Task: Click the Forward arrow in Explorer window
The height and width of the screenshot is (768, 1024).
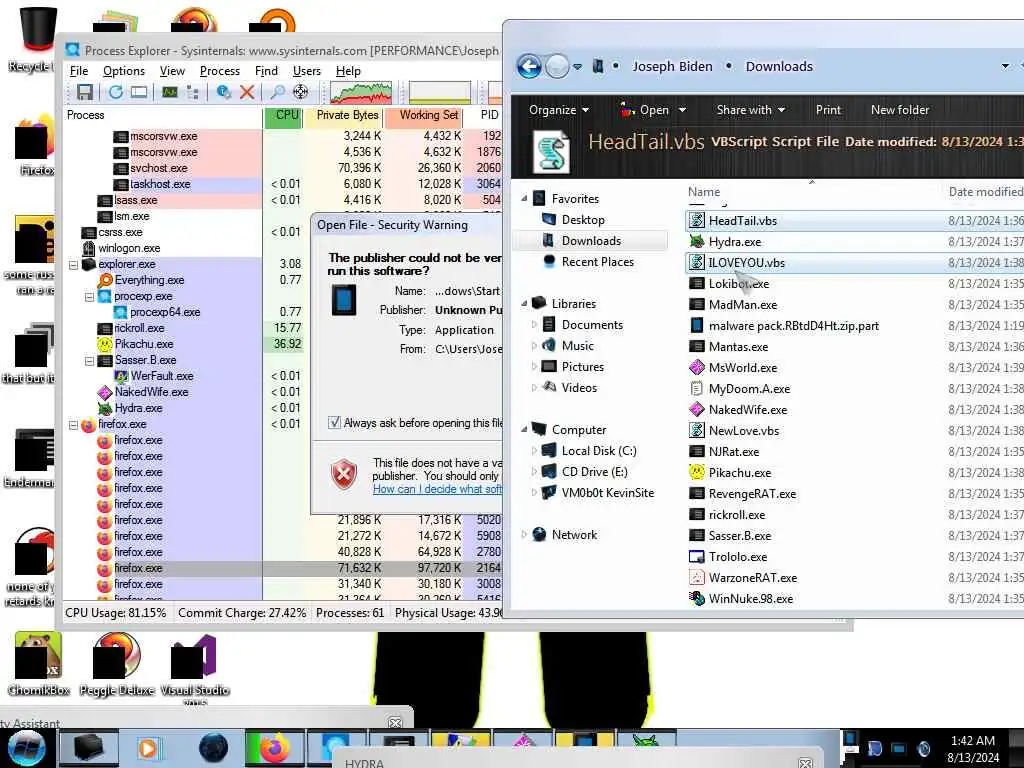Action: (x=556, y=66)
